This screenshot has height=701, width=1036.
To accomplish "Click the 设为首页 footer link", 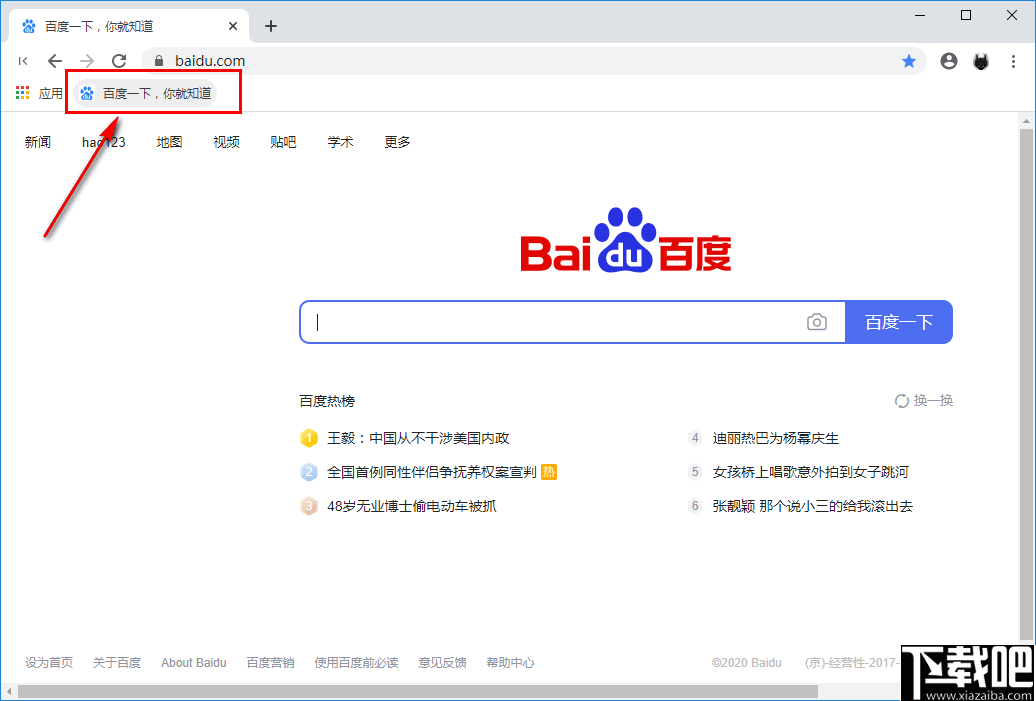I will point(49,663).
